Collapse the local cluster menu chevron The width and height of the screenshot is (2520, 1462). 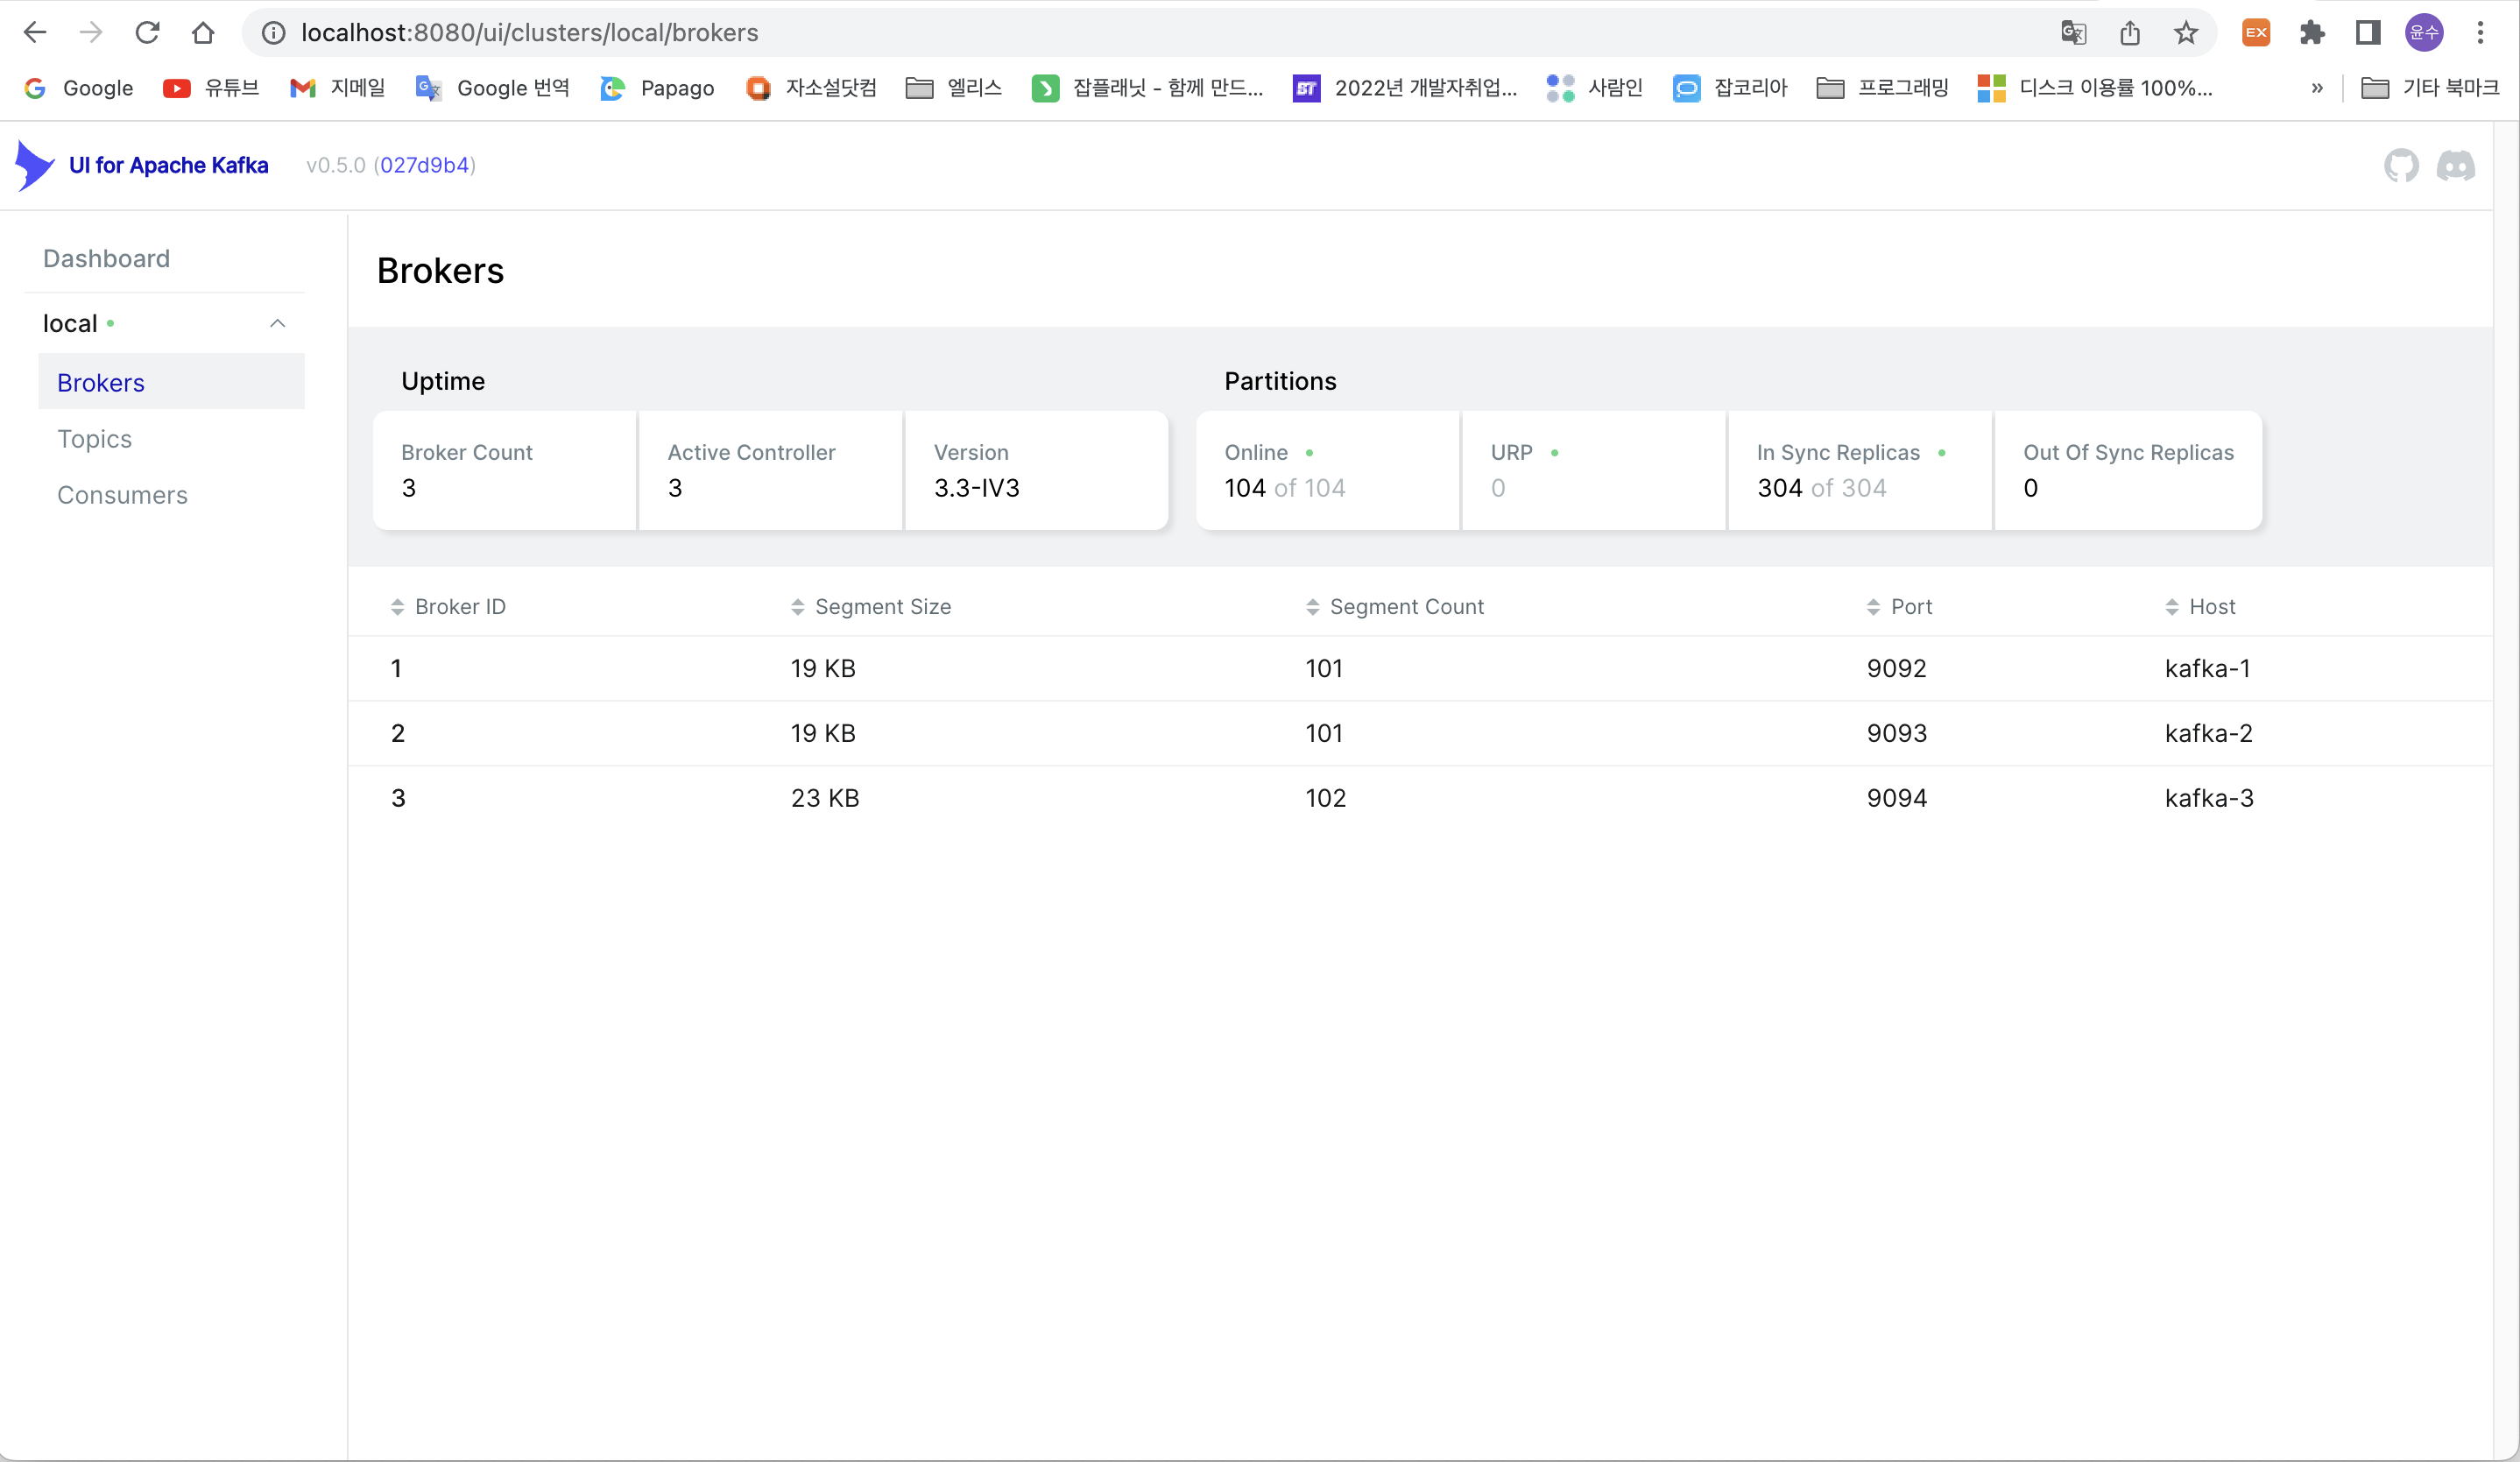pyautogui.click(x=278, y=323)
